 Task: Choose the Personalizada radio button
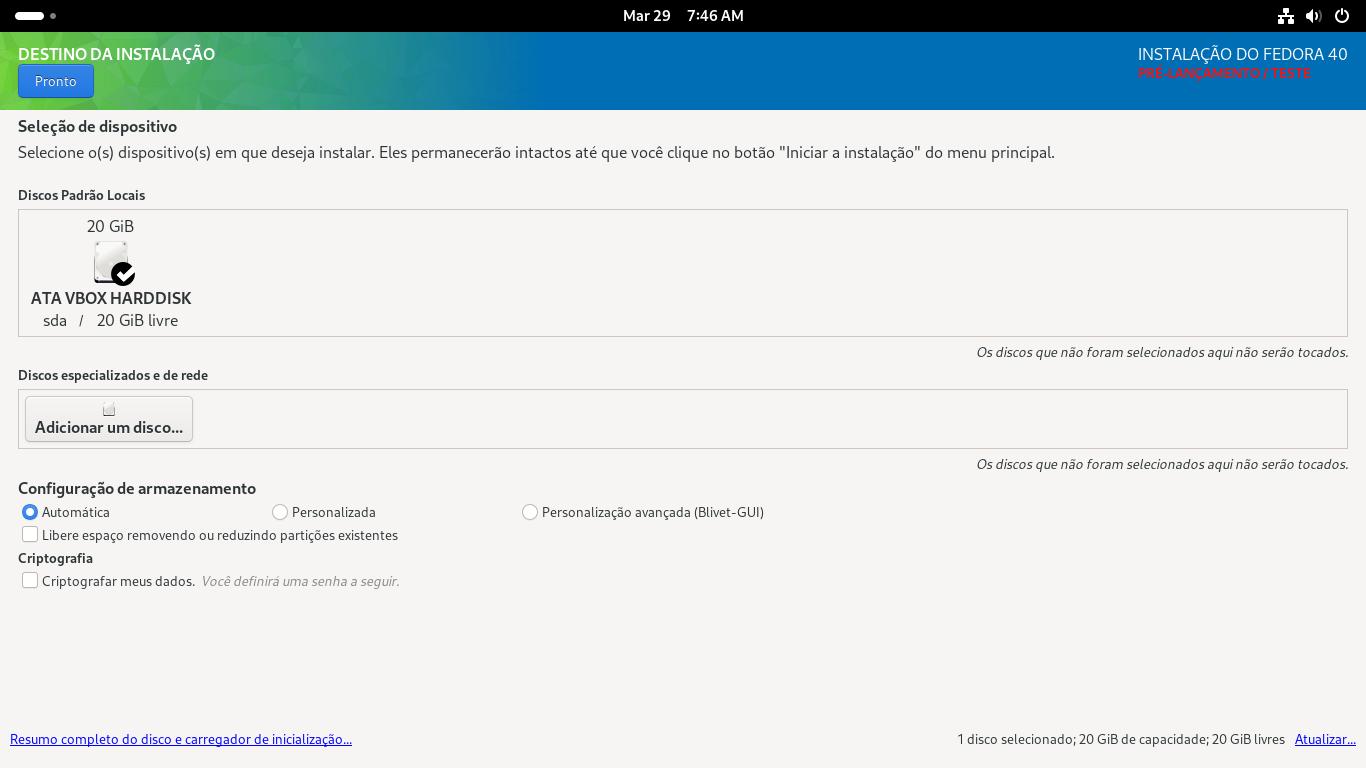[280, 512]
